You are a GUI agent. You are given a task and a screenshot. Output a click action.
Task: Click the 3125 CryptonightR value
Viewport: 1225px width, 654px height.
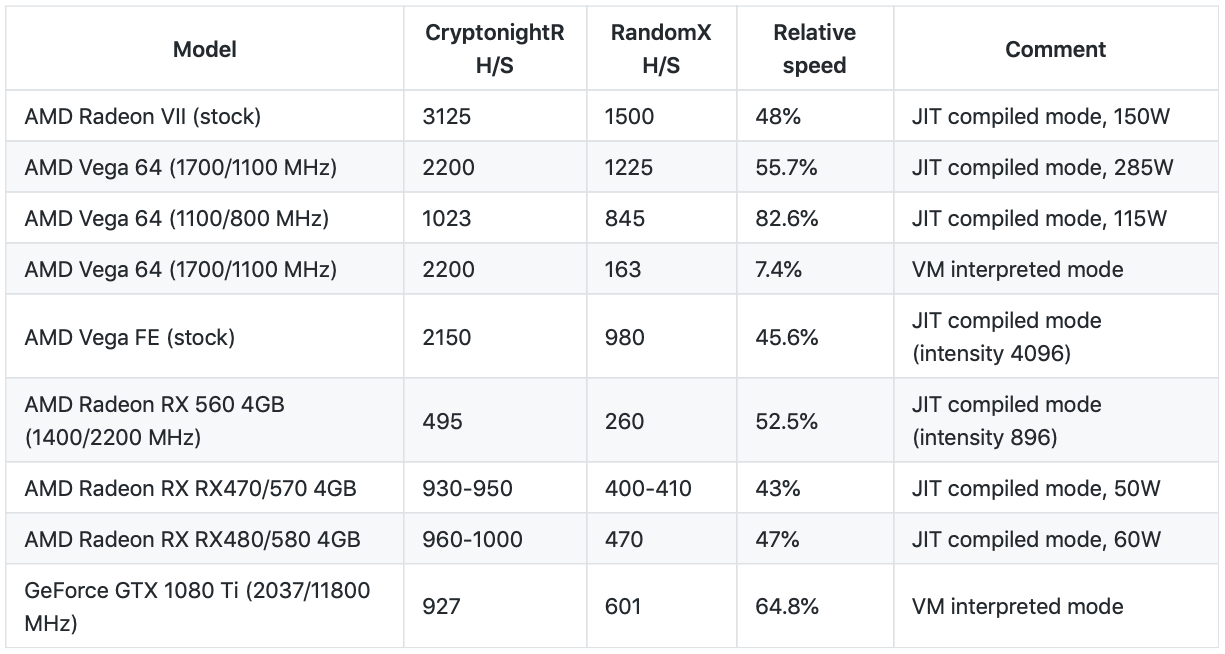447,116
